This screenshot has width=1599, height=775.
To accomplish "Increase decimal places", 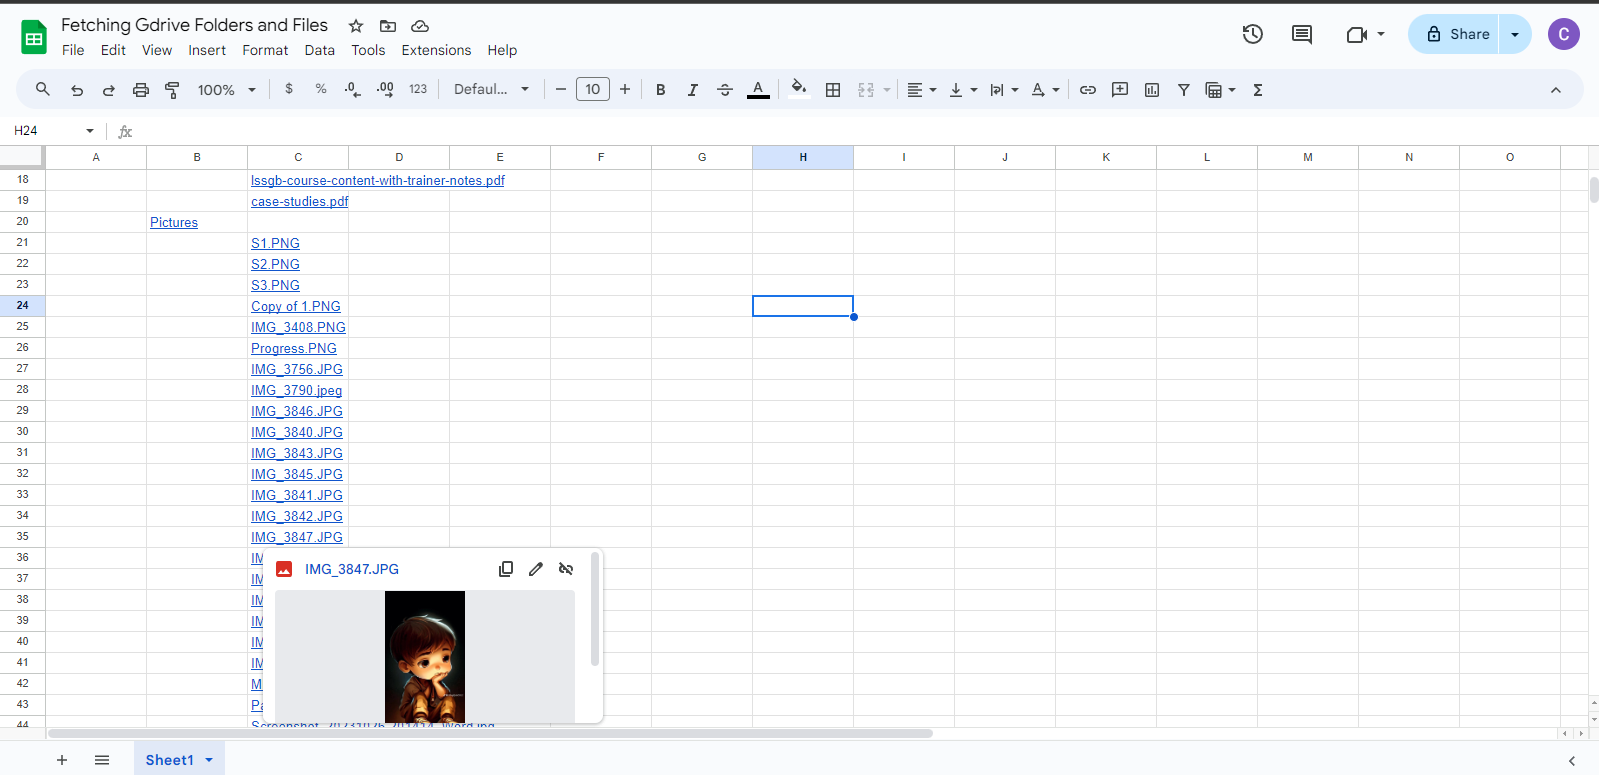I will point(385,89).
